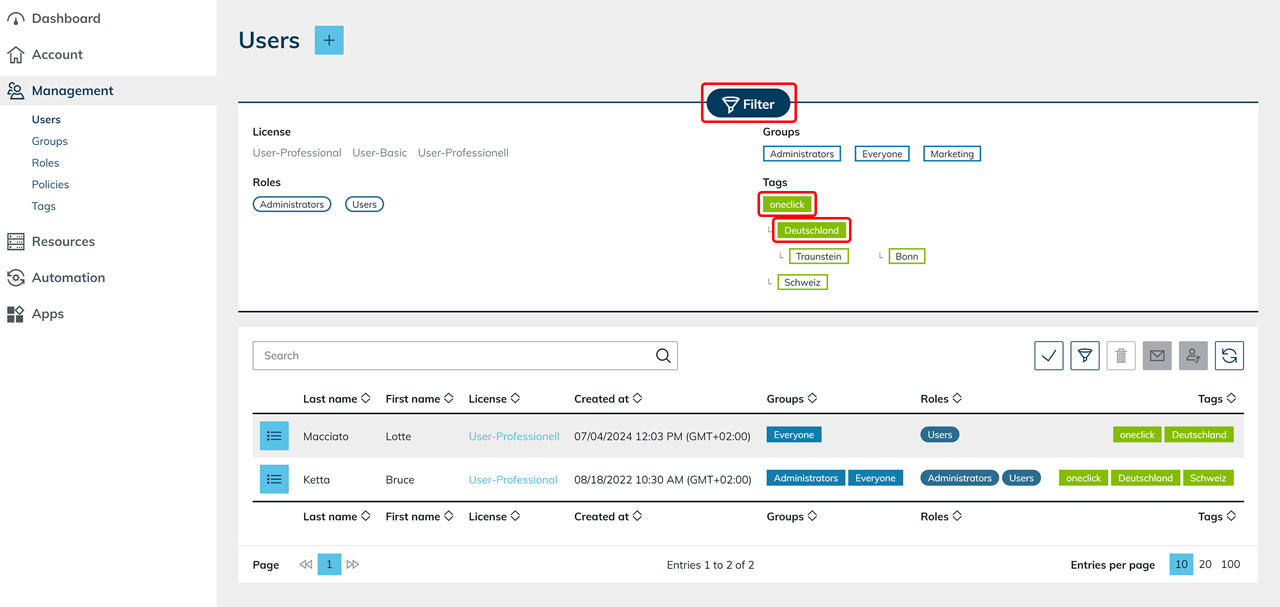Viewport: 1280px width, 607px height.
Task: Click into the Search input field
Action: click(450, 356)
